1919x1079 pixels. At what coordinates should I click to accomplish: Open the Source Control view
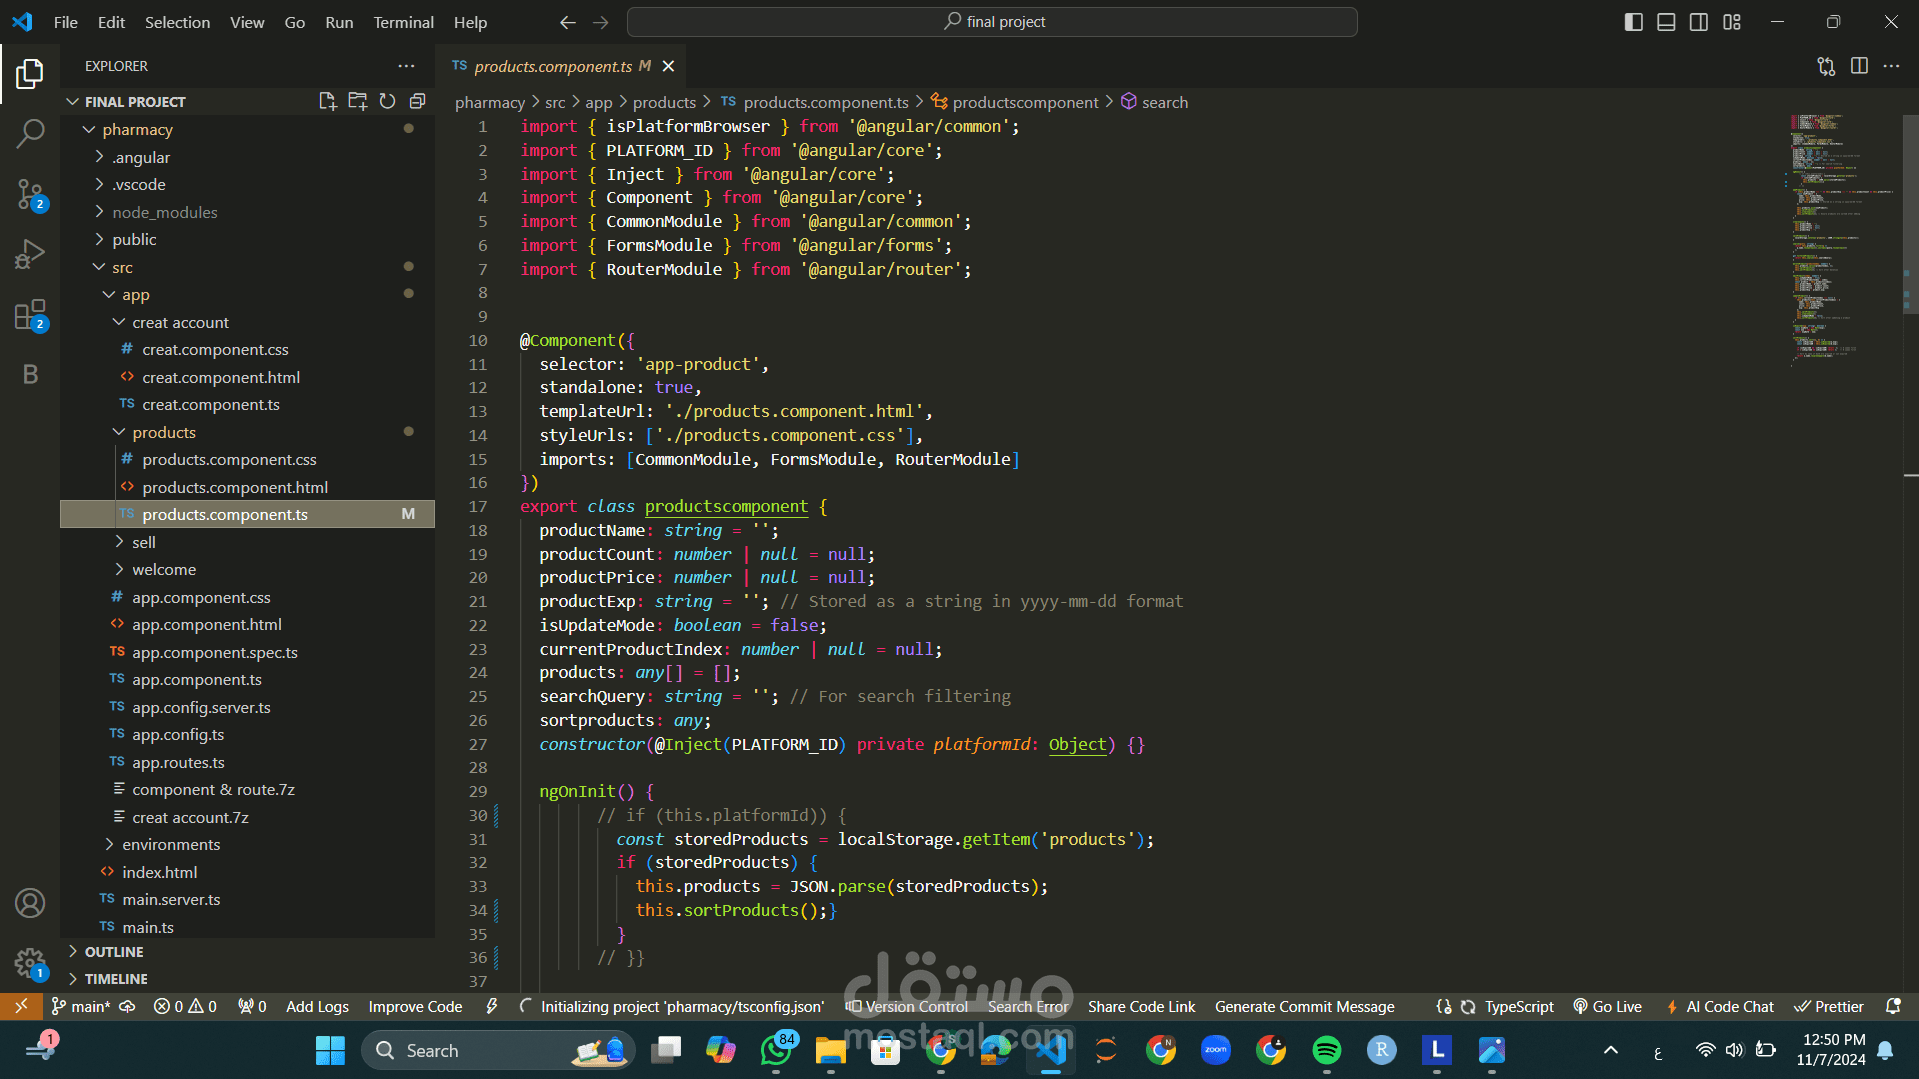click(30, 193)
